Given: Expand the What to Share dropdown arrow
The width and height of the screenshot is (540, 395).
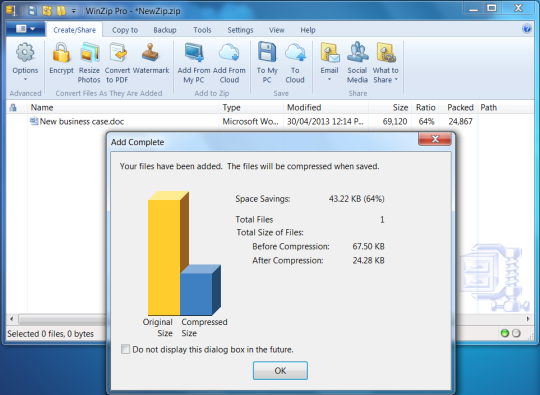Looking at the screenshot, I should 396,80.
